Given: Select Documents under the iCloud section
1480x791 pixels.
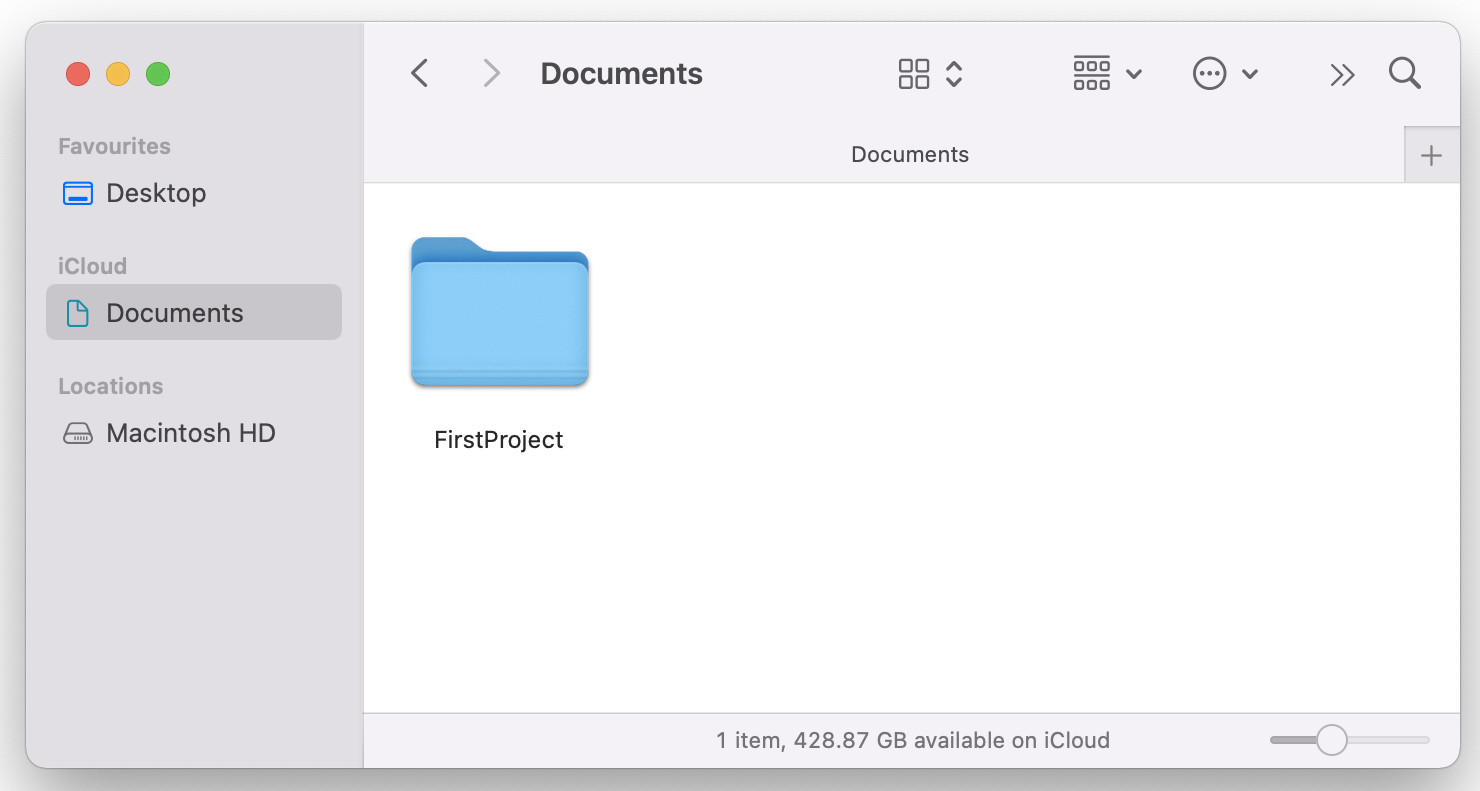Looking at the screenshot, I should click(x=174, y=312).
